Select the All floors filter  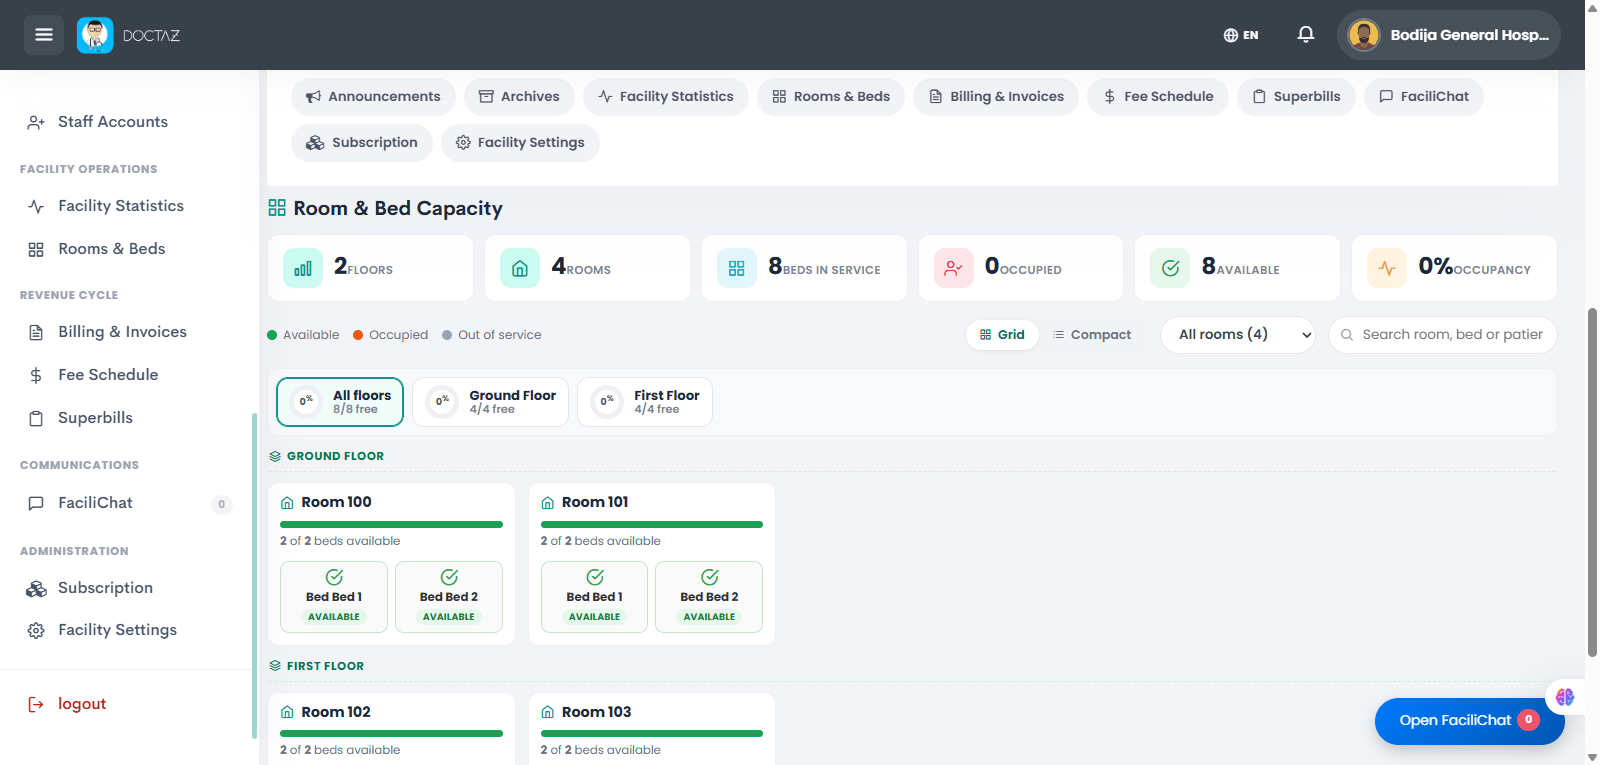coord(340,402)
